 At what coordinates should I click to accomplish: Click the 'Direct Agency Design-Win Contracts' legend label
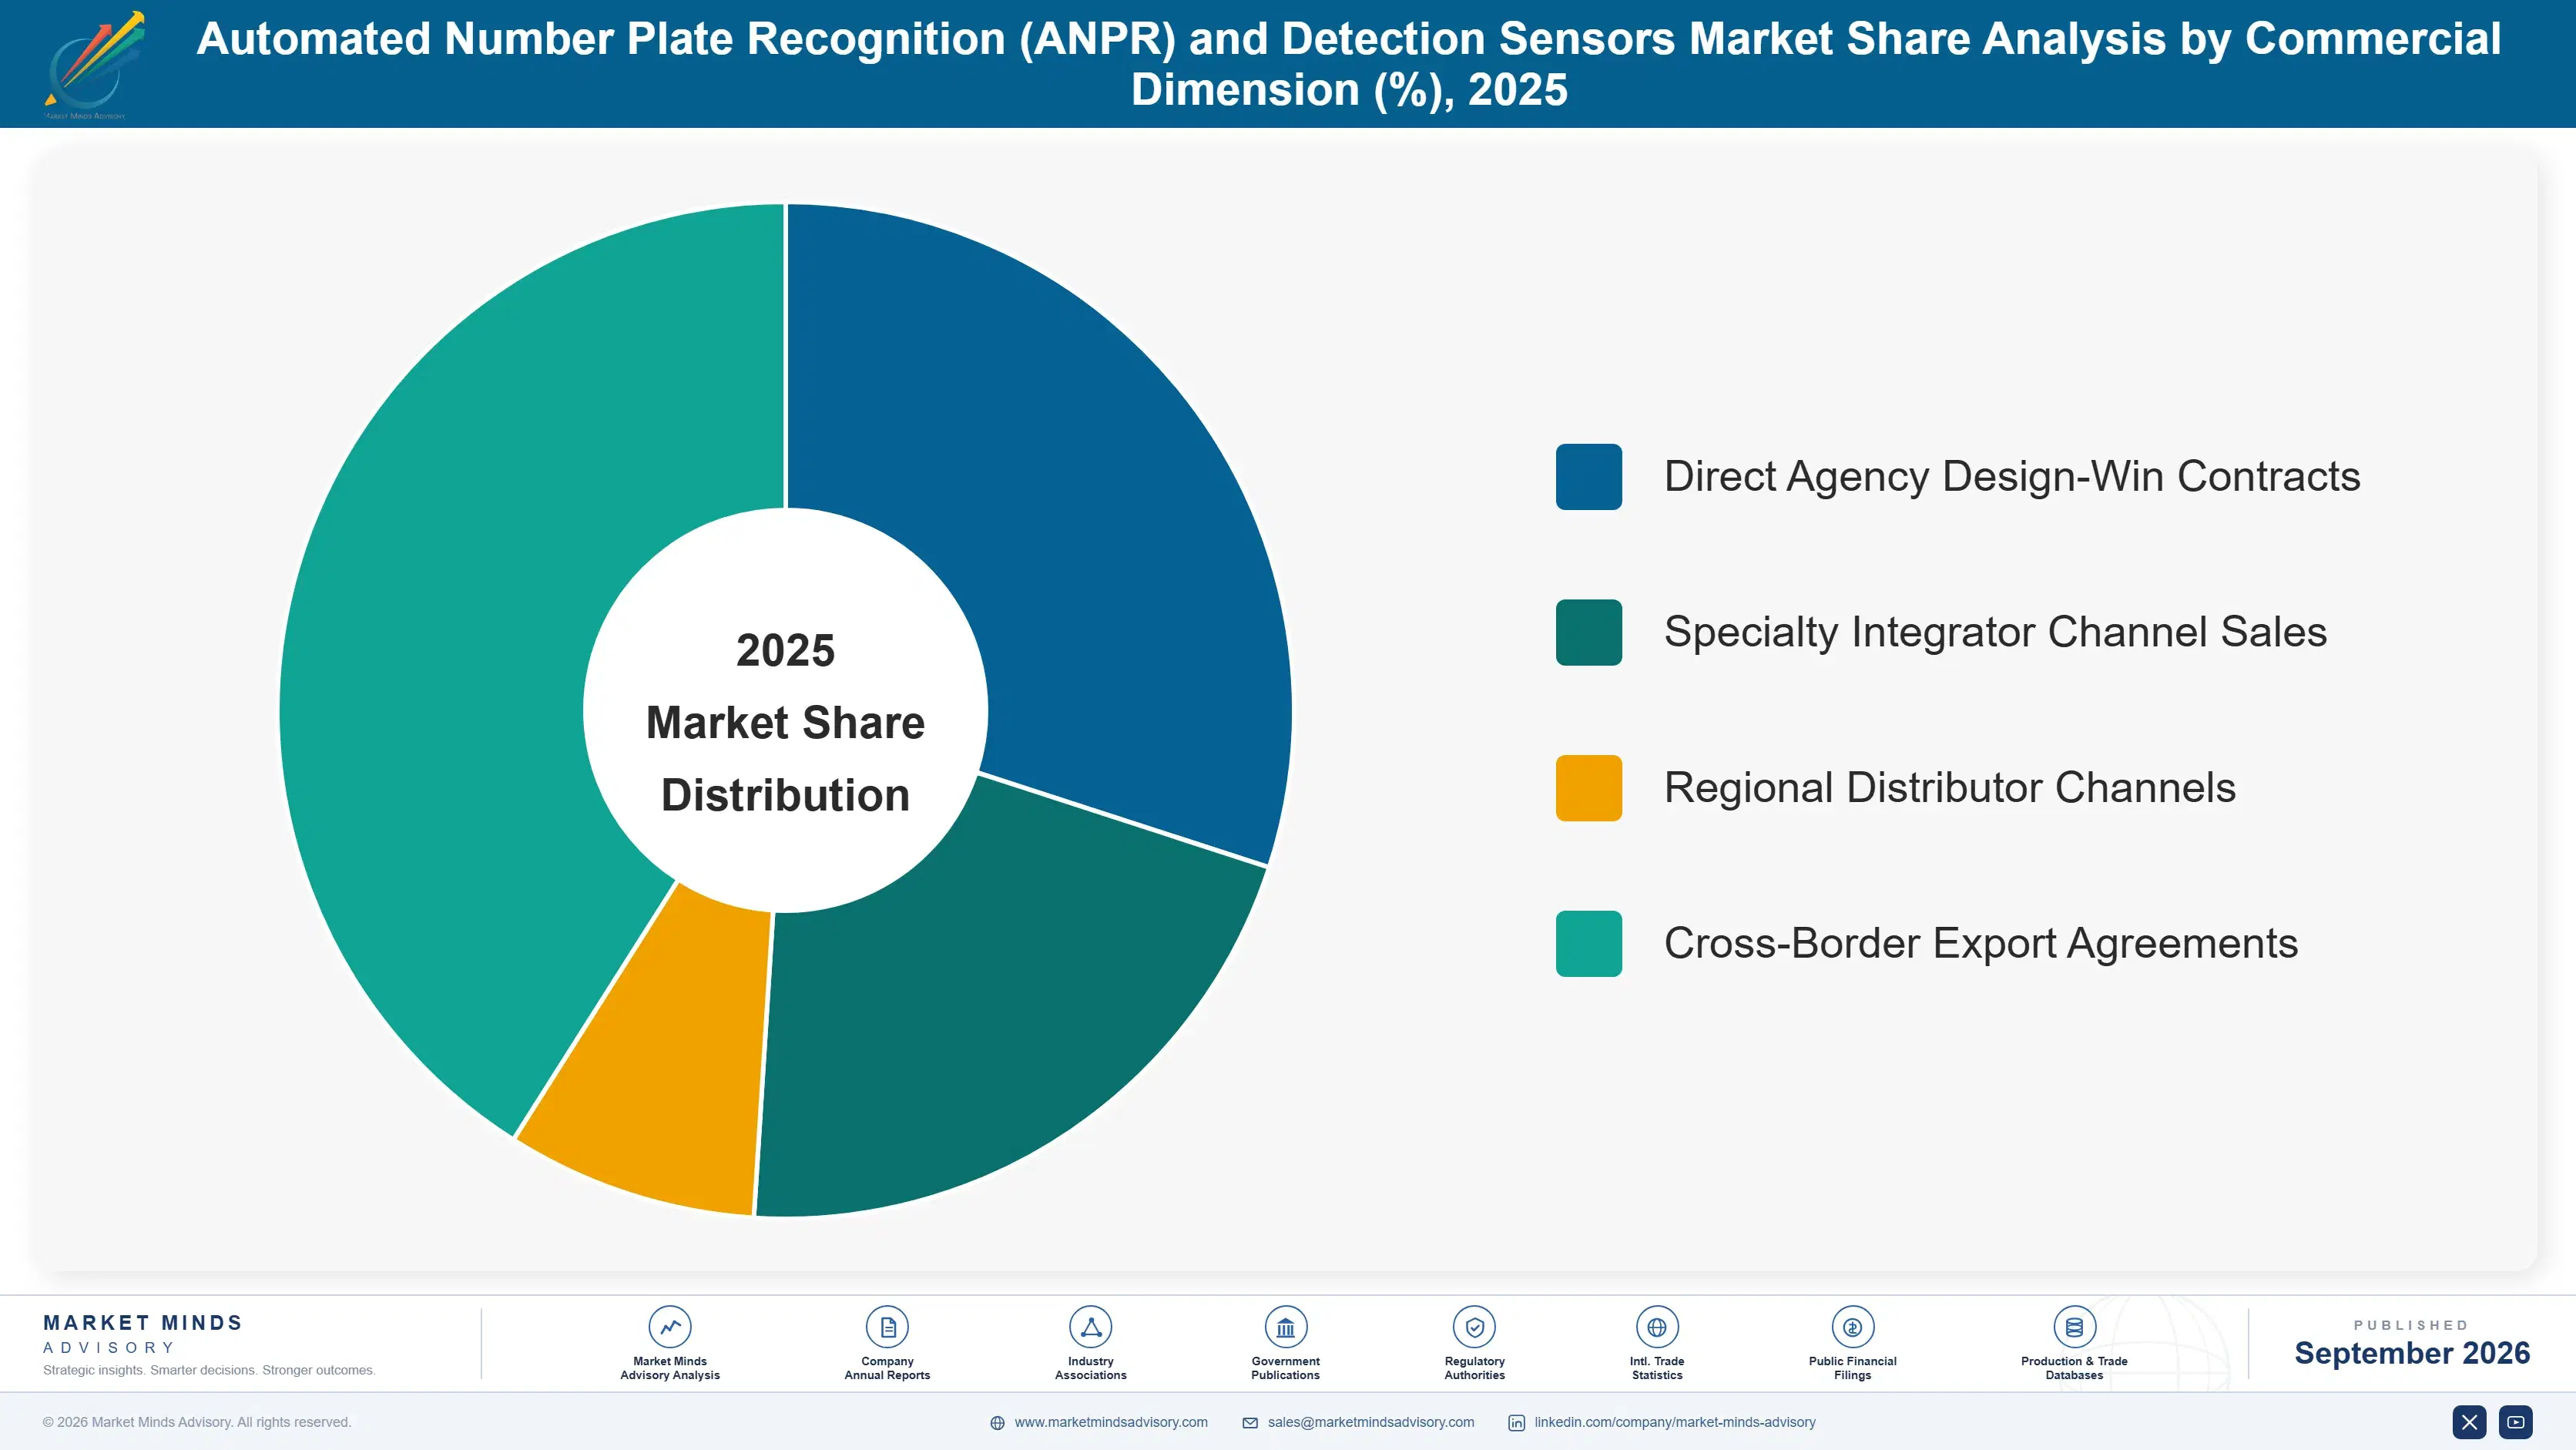click(2011, 477)
